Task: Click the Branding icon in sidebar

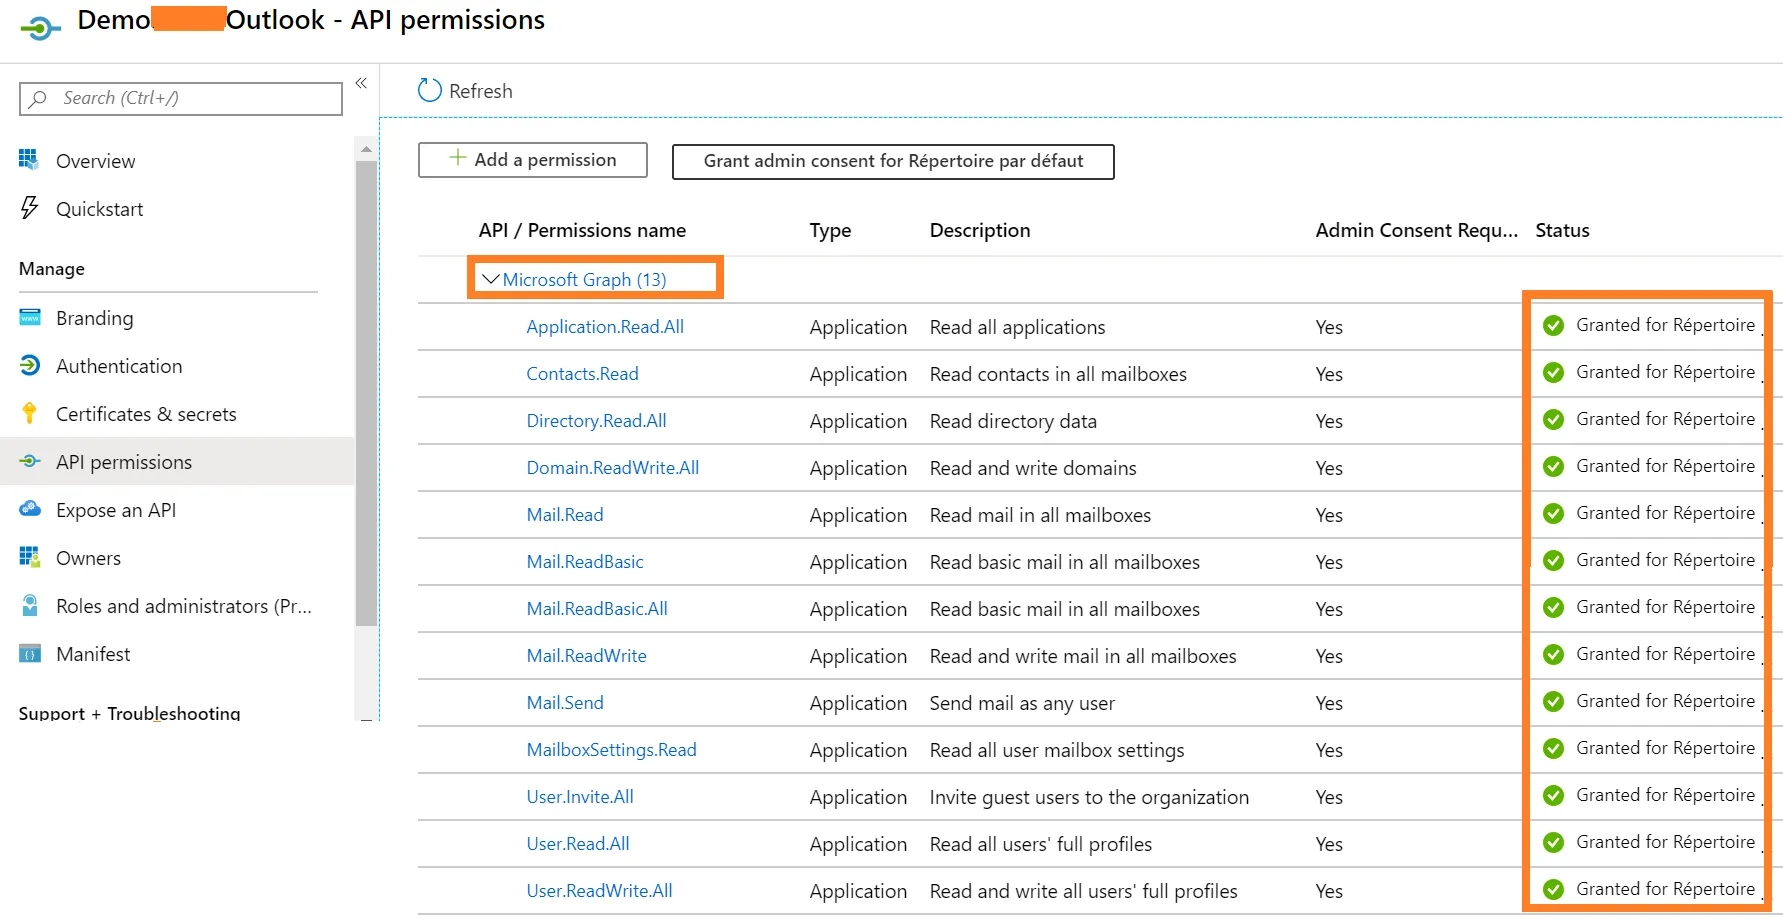Action: pos(30,318)
